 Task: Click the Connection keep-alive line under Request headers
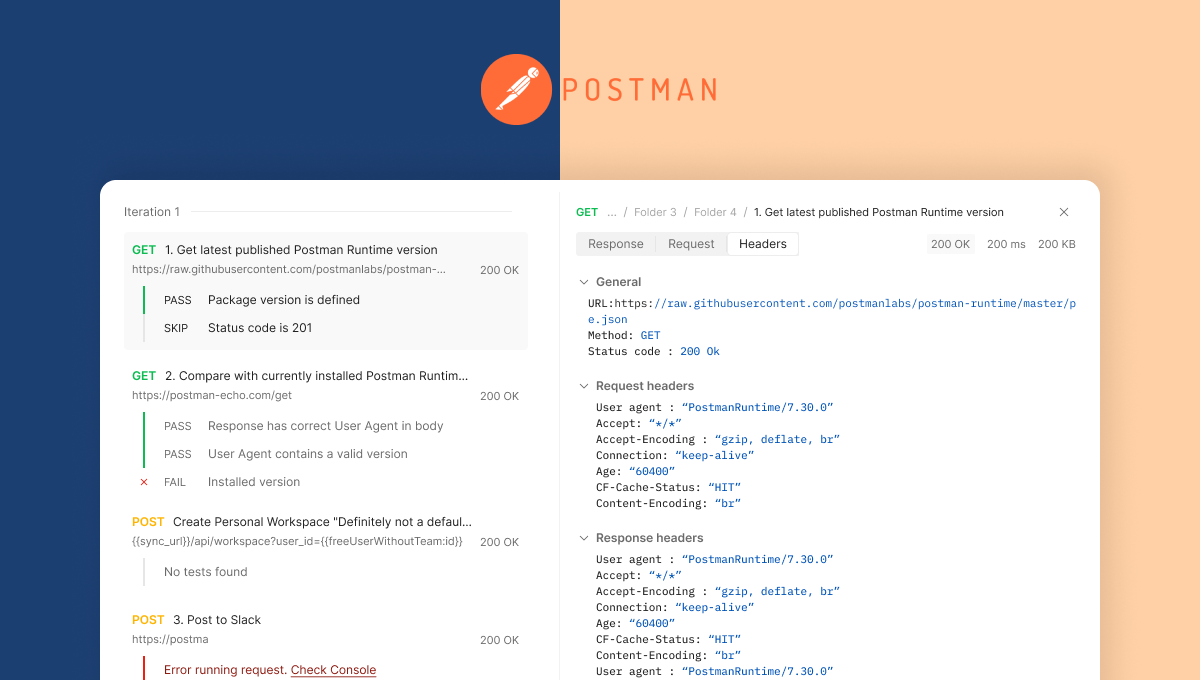pos(675,456)
